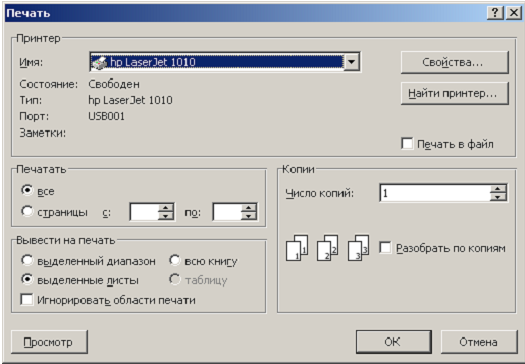
Task: Click the collate pages 3 icon
Action: (x=358, y=248)
